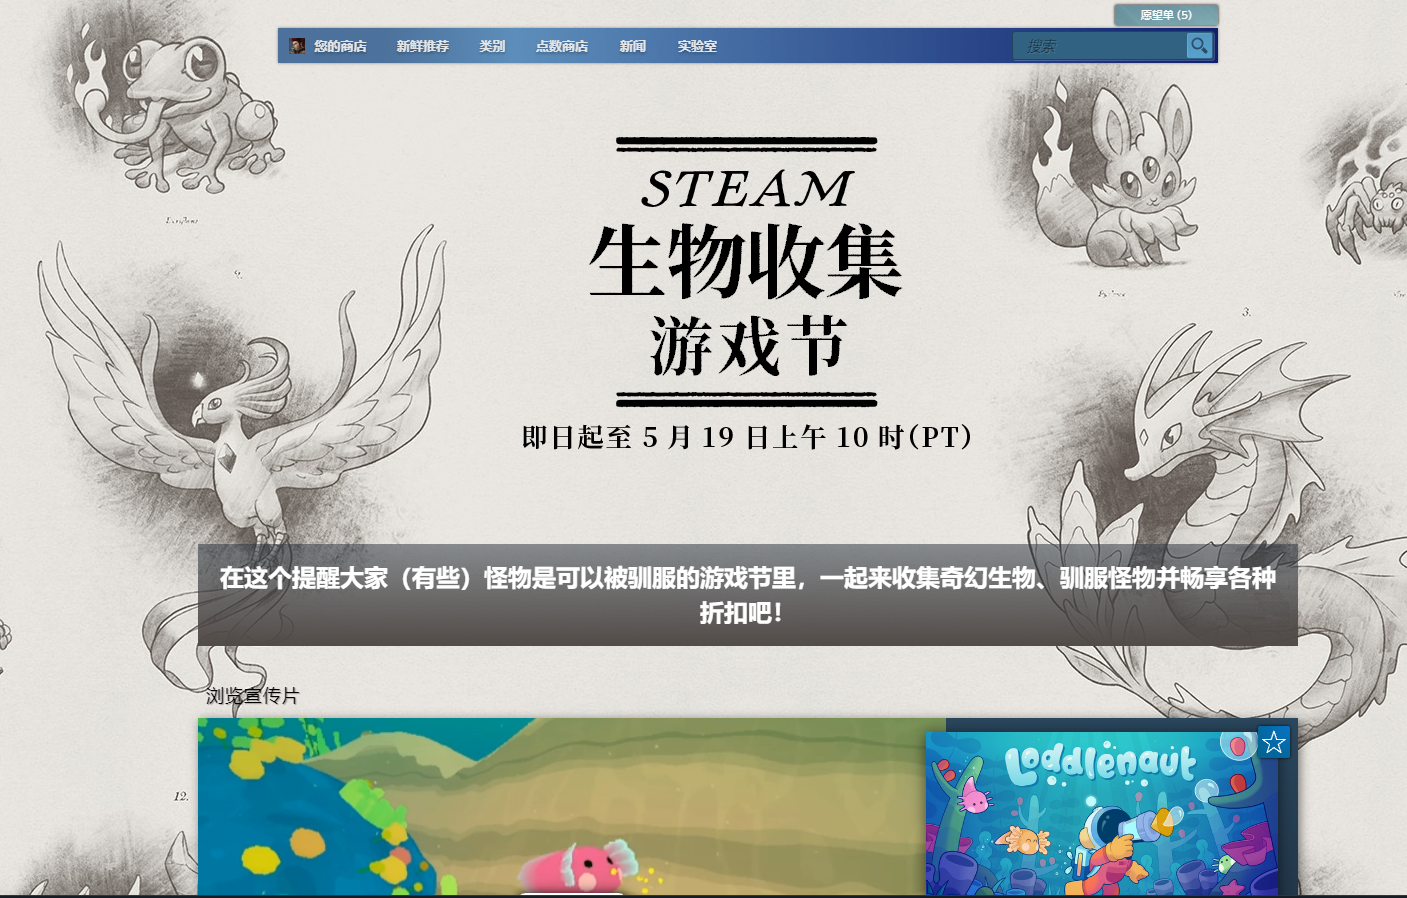Open the Loddlenaut game capsule
The width and height of the screenshot is (1407, 898).
[x=1101, y=813]
